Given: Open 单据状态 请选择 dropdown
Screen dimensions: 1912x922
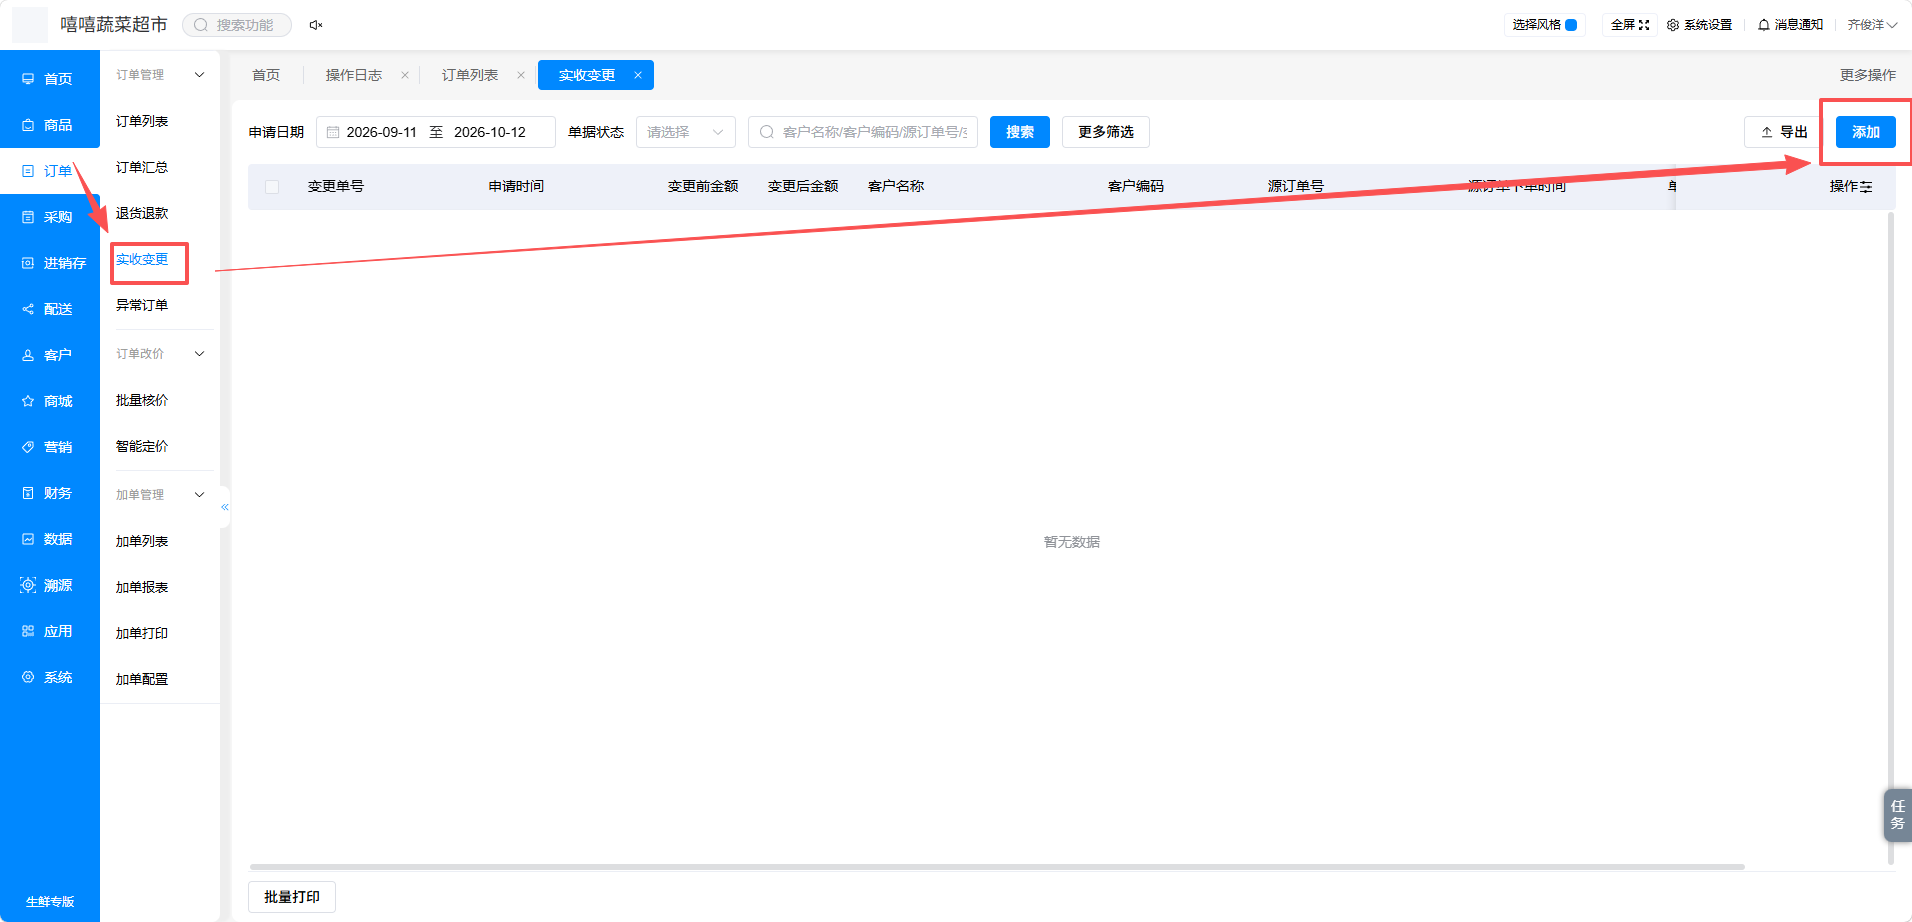Looking at the screenshot, I should (x=686, y=132).
